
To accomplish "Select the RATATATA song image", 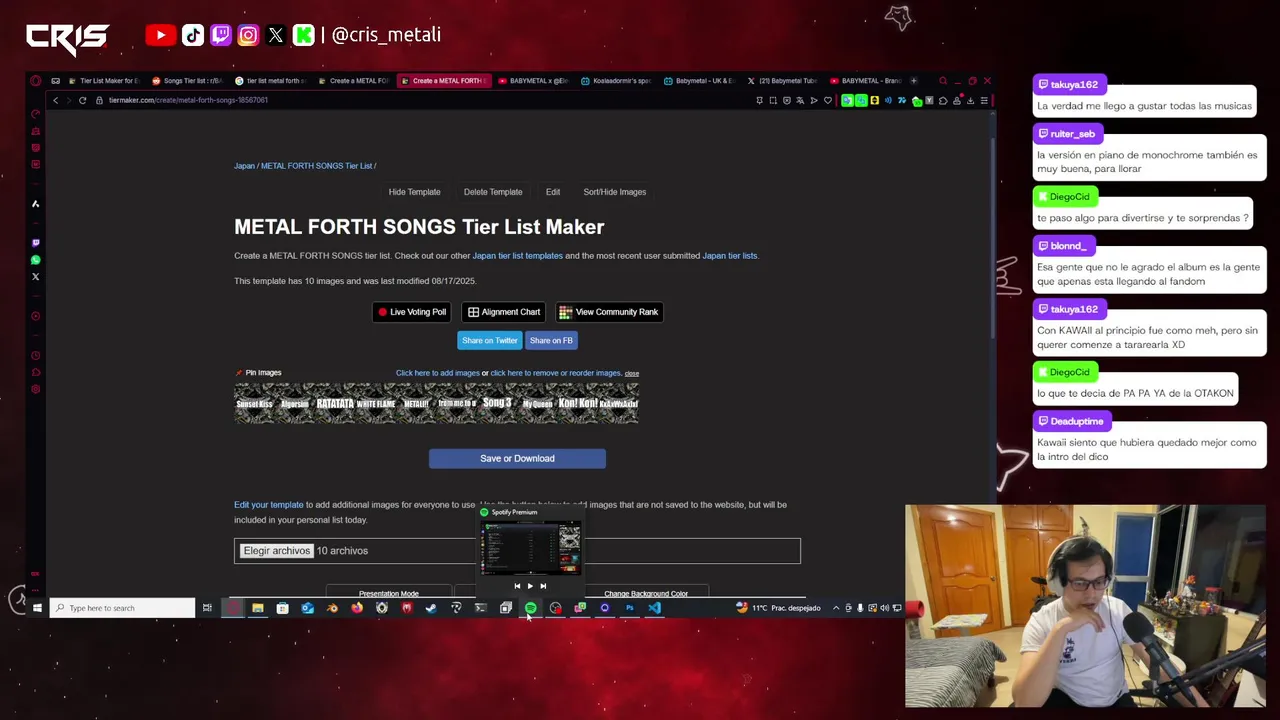I will point(335,404).
